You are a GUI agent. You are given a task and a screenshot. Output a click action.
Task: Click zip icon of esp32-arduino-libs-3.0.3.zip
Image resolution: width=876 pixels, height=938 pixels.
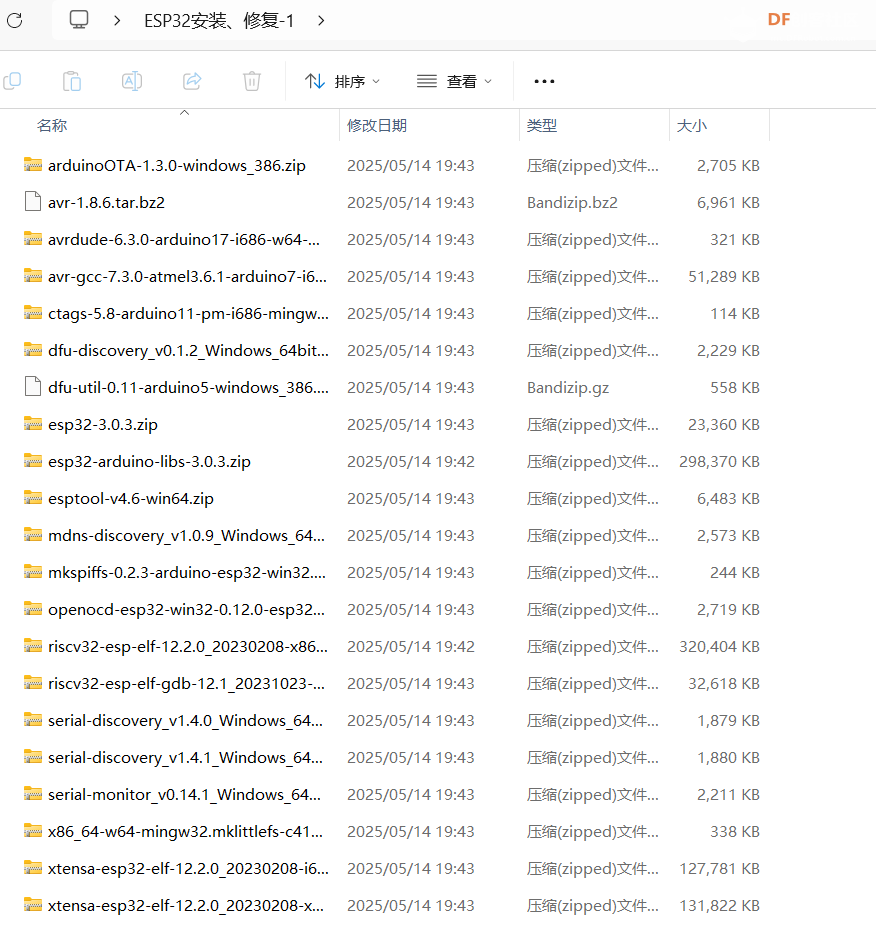pos(33,461)
